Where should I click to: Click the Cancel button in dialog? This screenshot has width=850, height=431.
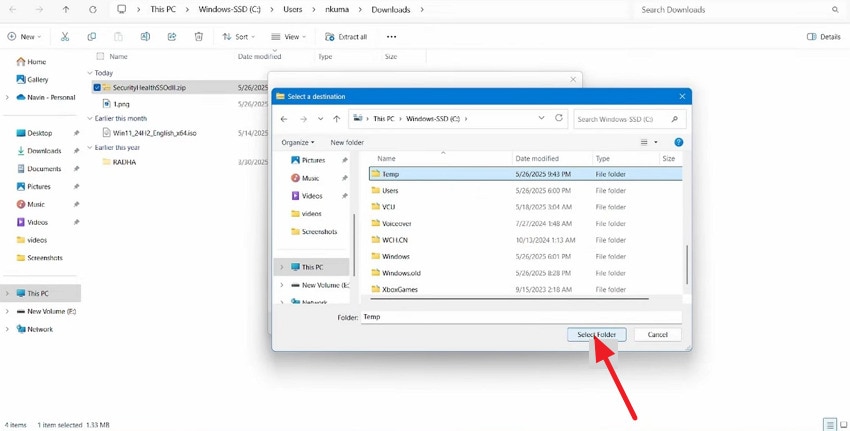pos(658,335)
